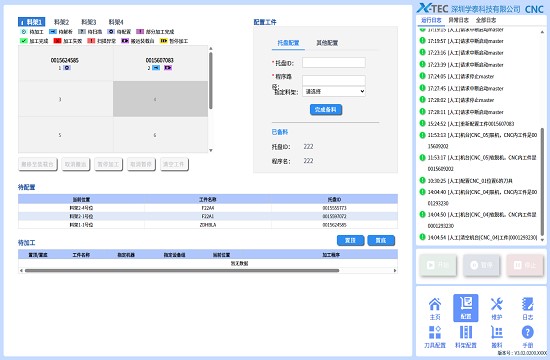This screenshot has height=360, width=550.
Task: Click the 暂停 pause control button
Action: click(481, 265)
